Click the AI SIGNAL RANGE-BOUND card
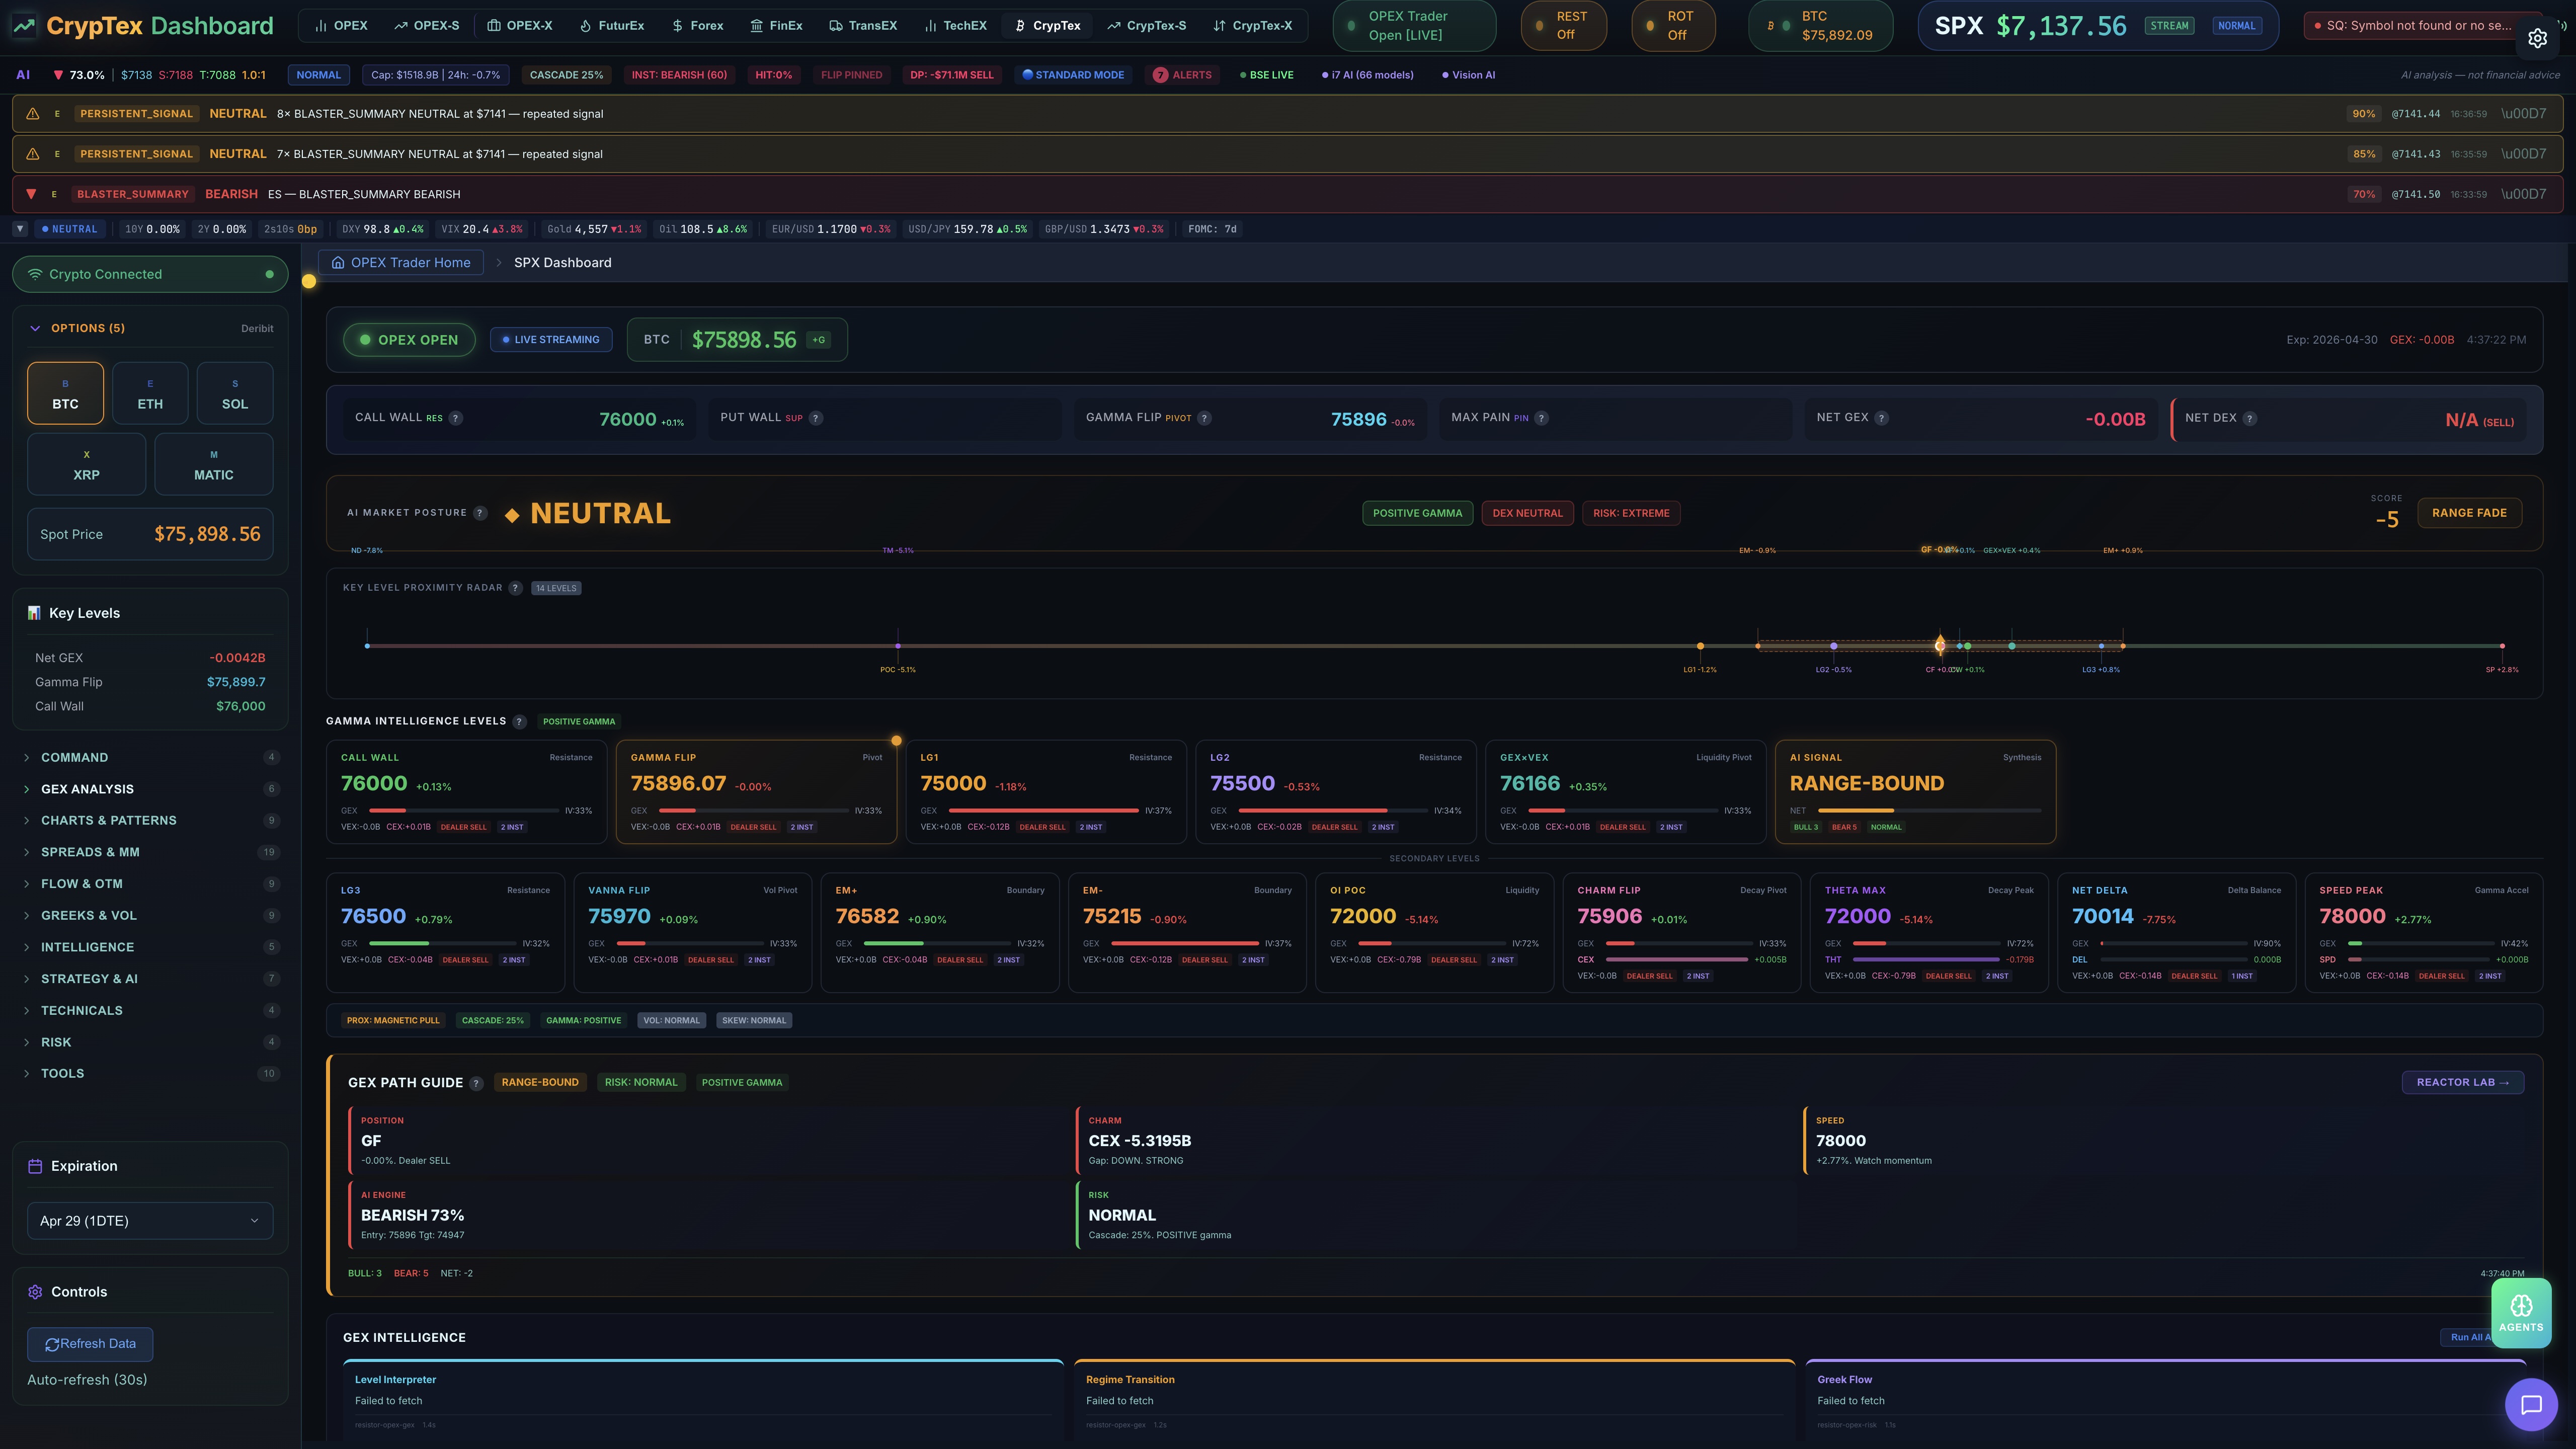This screenshot has width=2576, height=1449. click(1915, 792)
